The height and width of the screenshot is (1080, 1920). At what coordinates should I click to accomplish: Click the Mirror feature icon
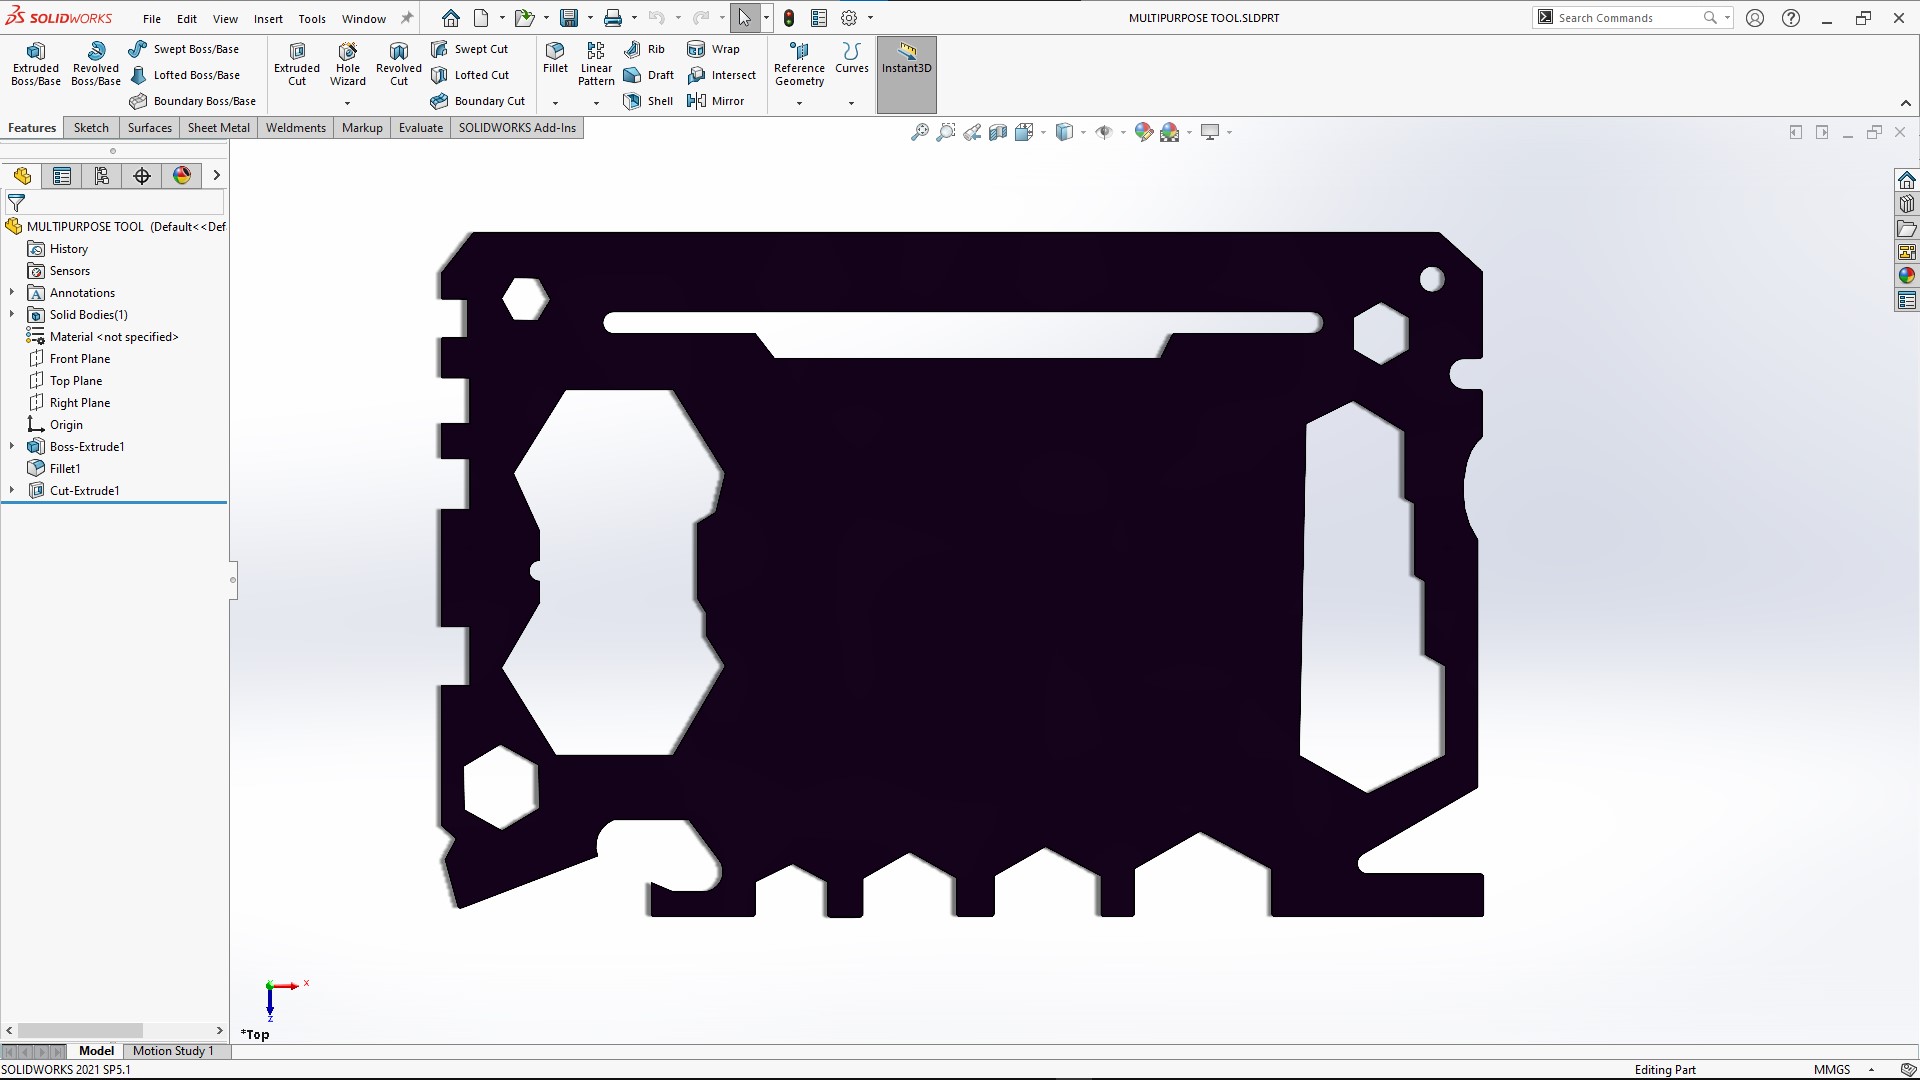715,101
